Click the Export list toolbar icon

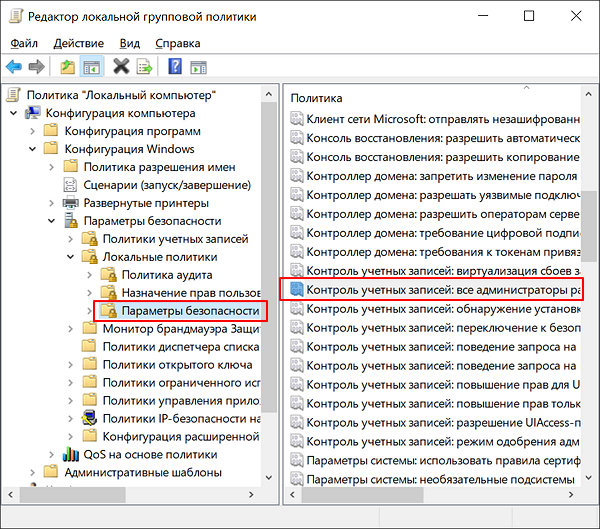[145, 67]
